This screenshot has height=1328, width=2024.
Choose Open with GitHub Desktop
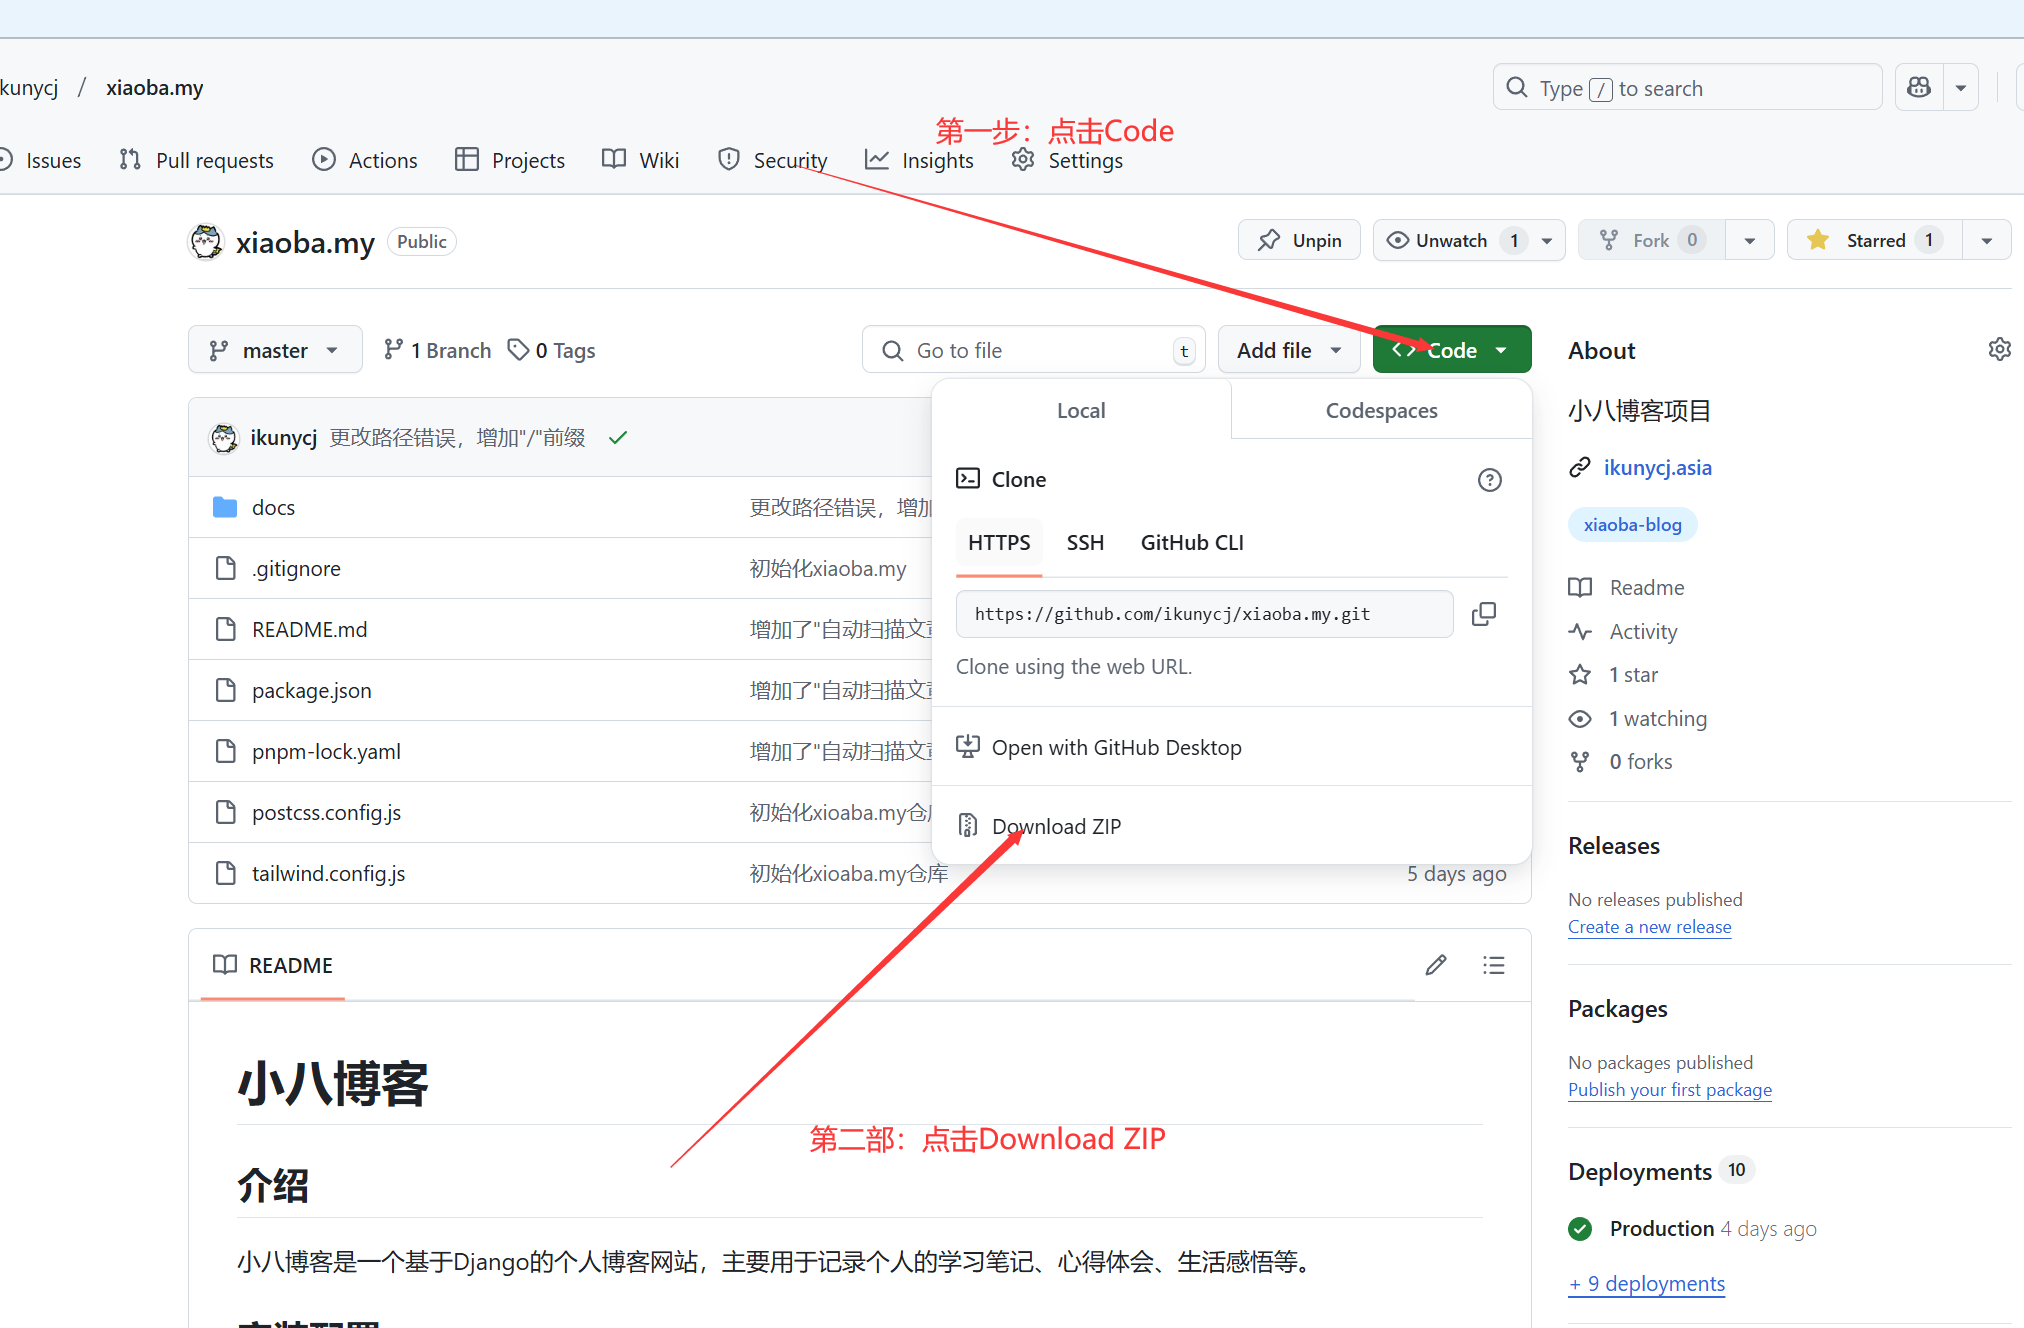pyautogui.click(x=1117, y=748)
